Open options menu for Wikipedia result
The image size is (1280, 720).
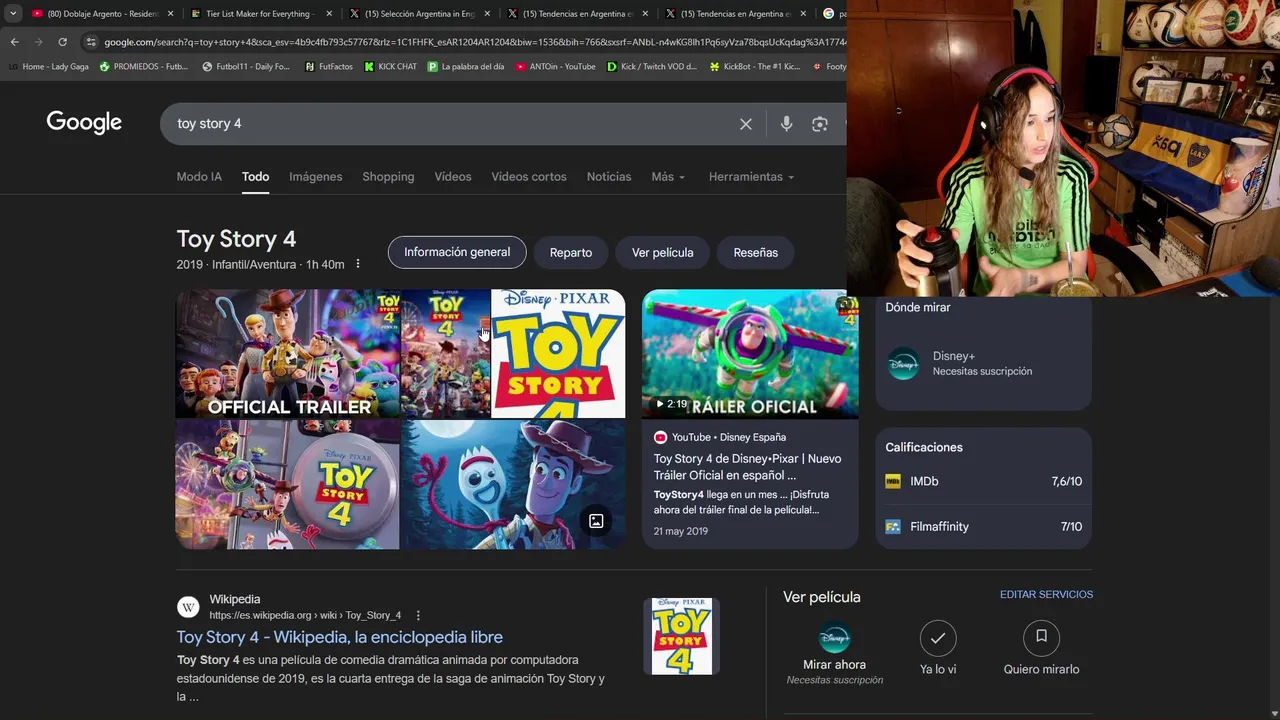(418, 615)
